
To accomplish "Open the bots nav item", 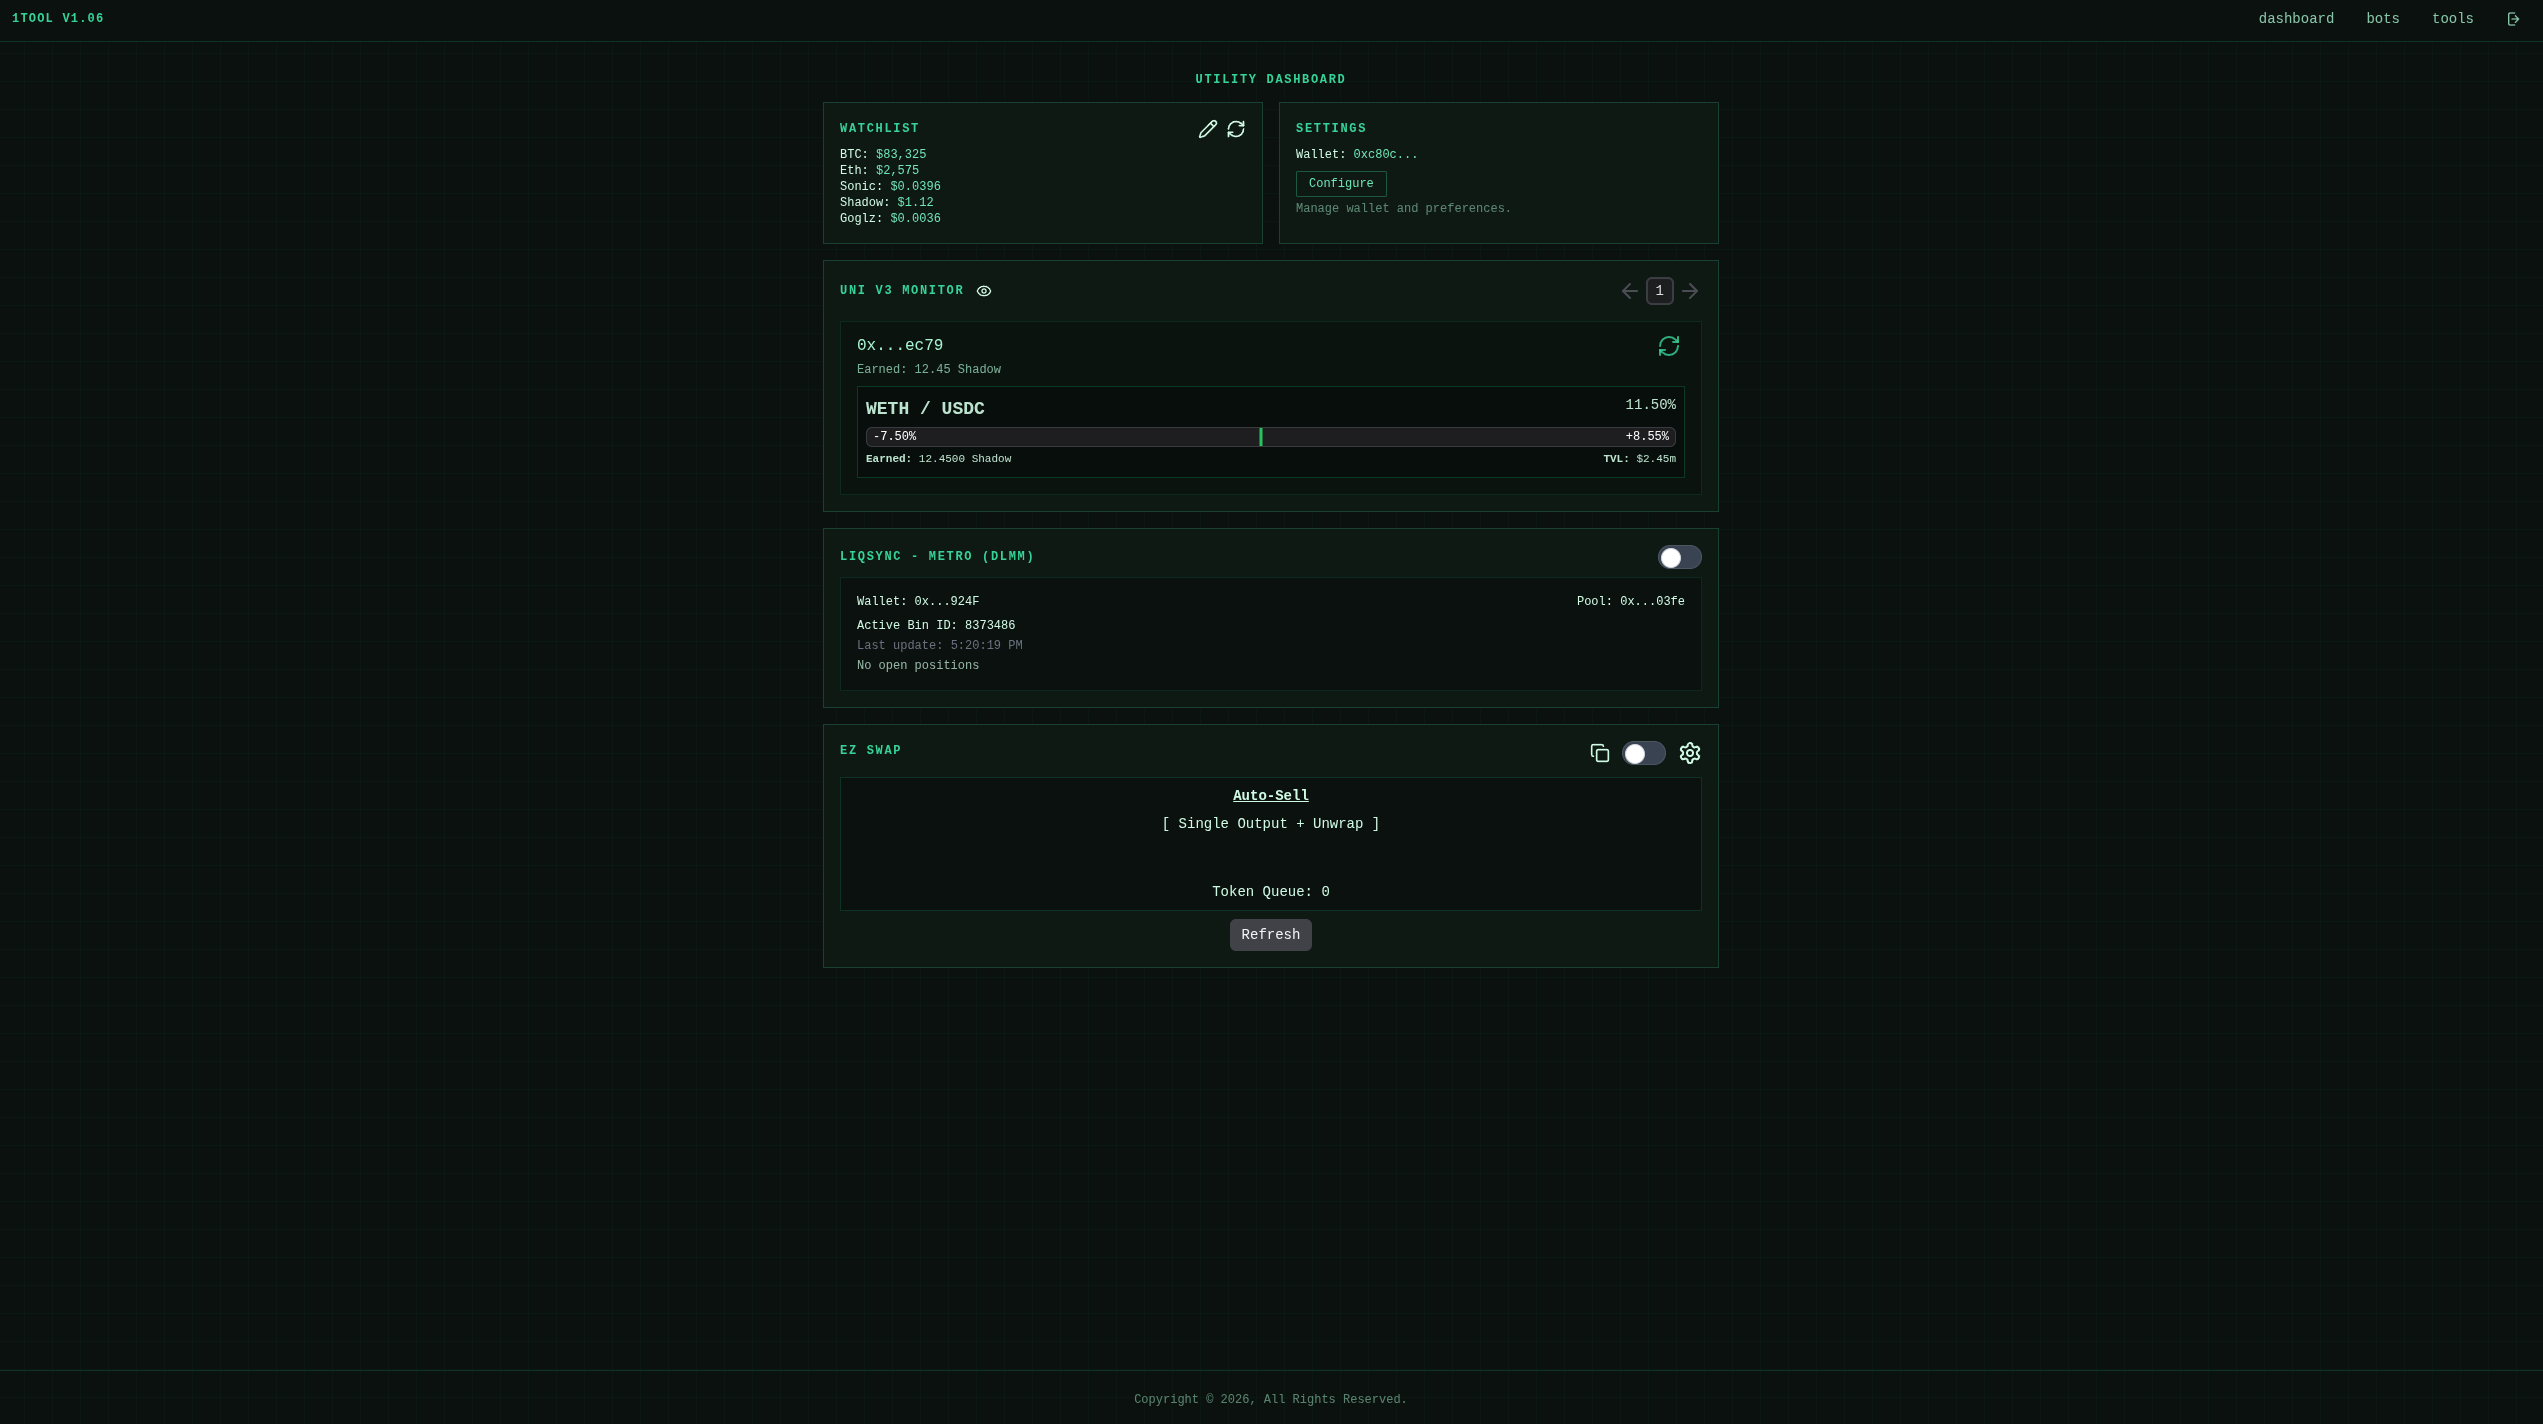I will (x=2383, y=19).
